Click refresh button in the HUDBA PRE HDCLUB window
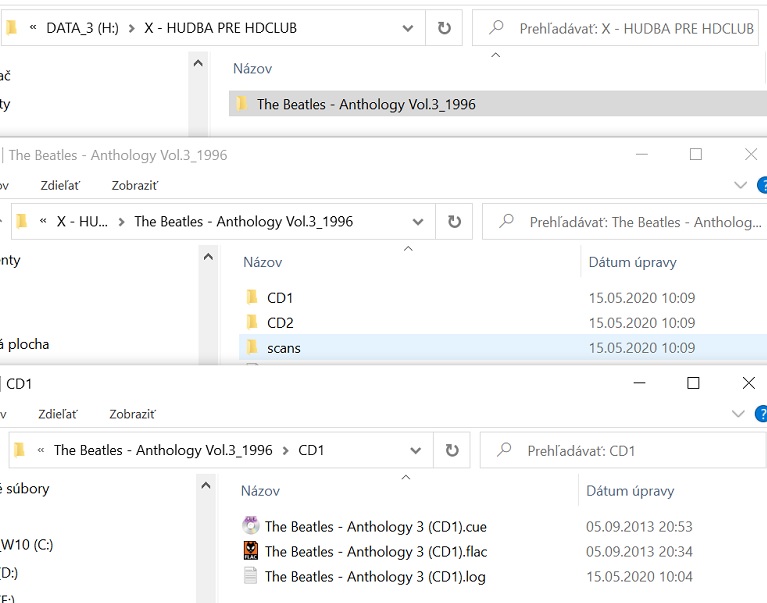The height and width of the screenshot is (603, 767). coord(444,28)
